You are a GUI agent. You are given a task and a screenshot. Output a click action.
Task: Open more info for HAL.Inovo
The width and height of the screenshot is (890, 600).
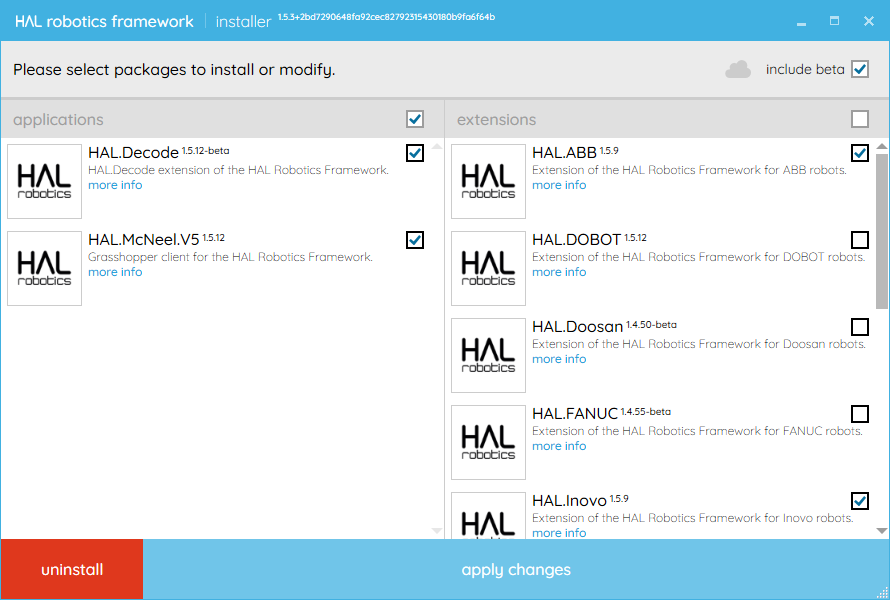pos(559,532)
